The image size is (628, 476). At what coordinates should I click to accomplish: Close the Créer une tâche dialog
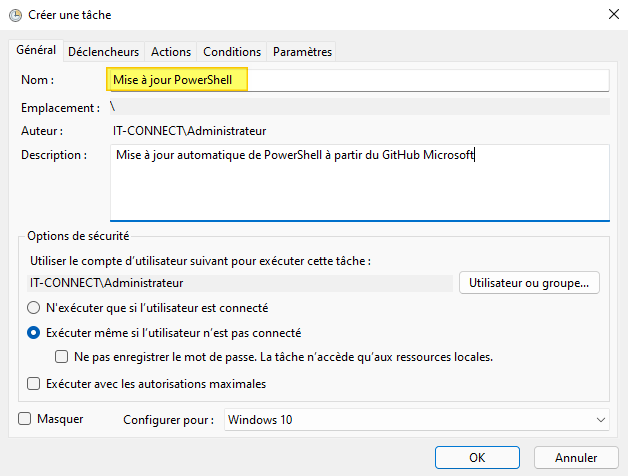(610, 15)
